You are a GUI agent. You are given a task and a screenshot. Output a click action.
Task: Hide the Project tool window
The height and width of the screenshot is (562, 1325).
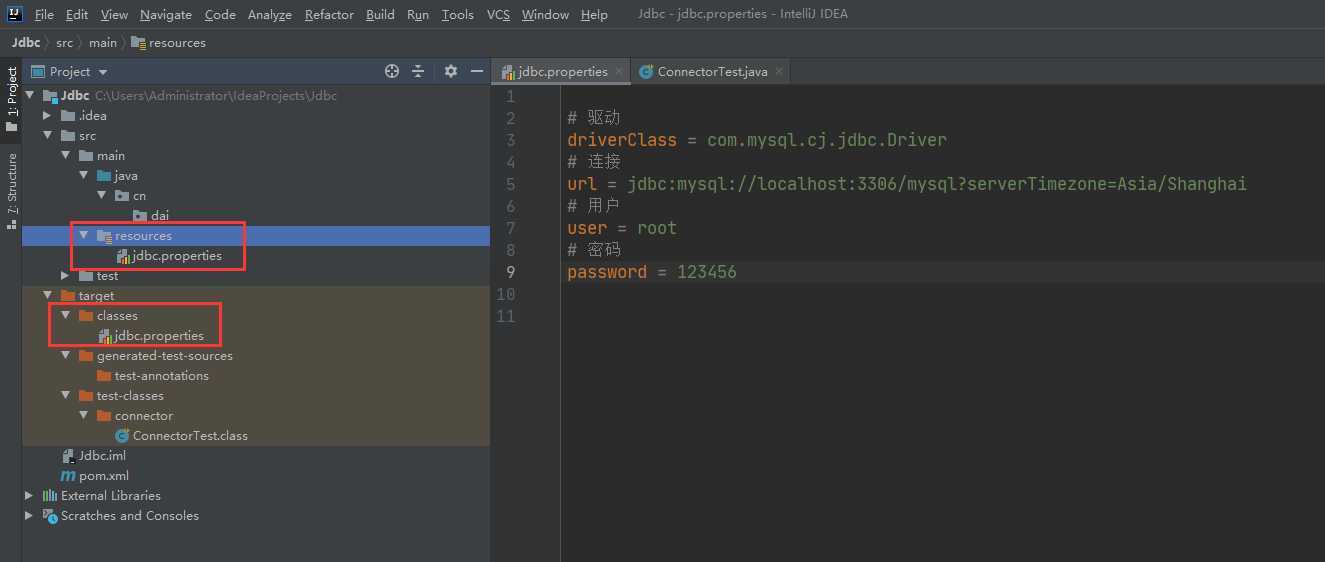477,71
